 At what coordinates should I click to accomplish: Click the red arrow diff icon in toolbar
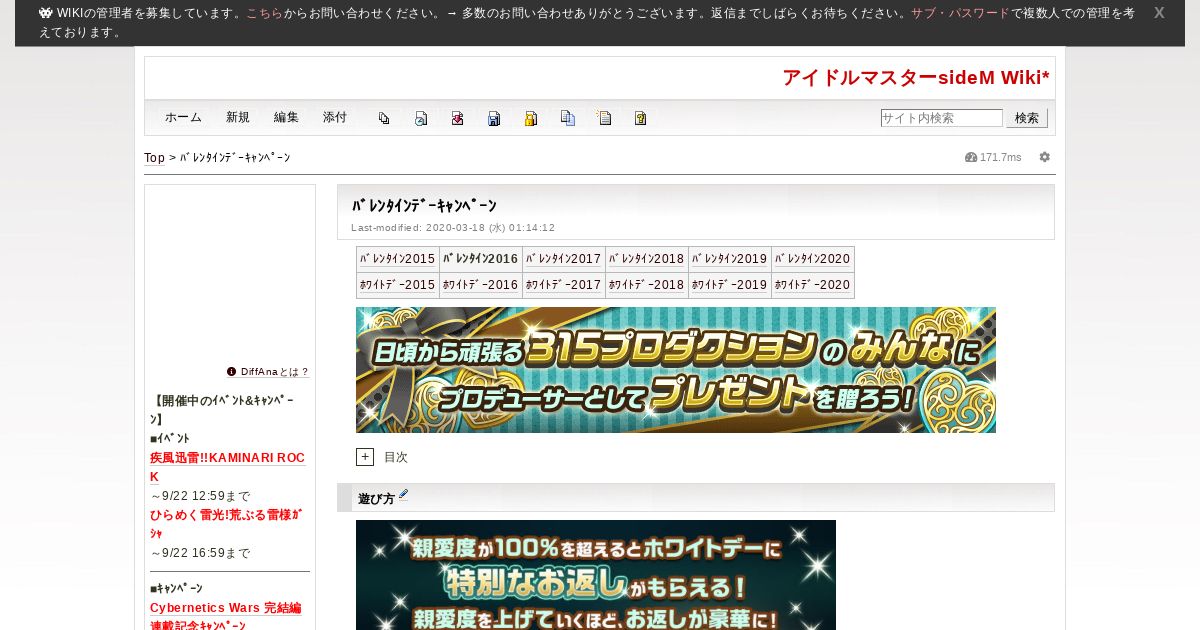point(457,118)
